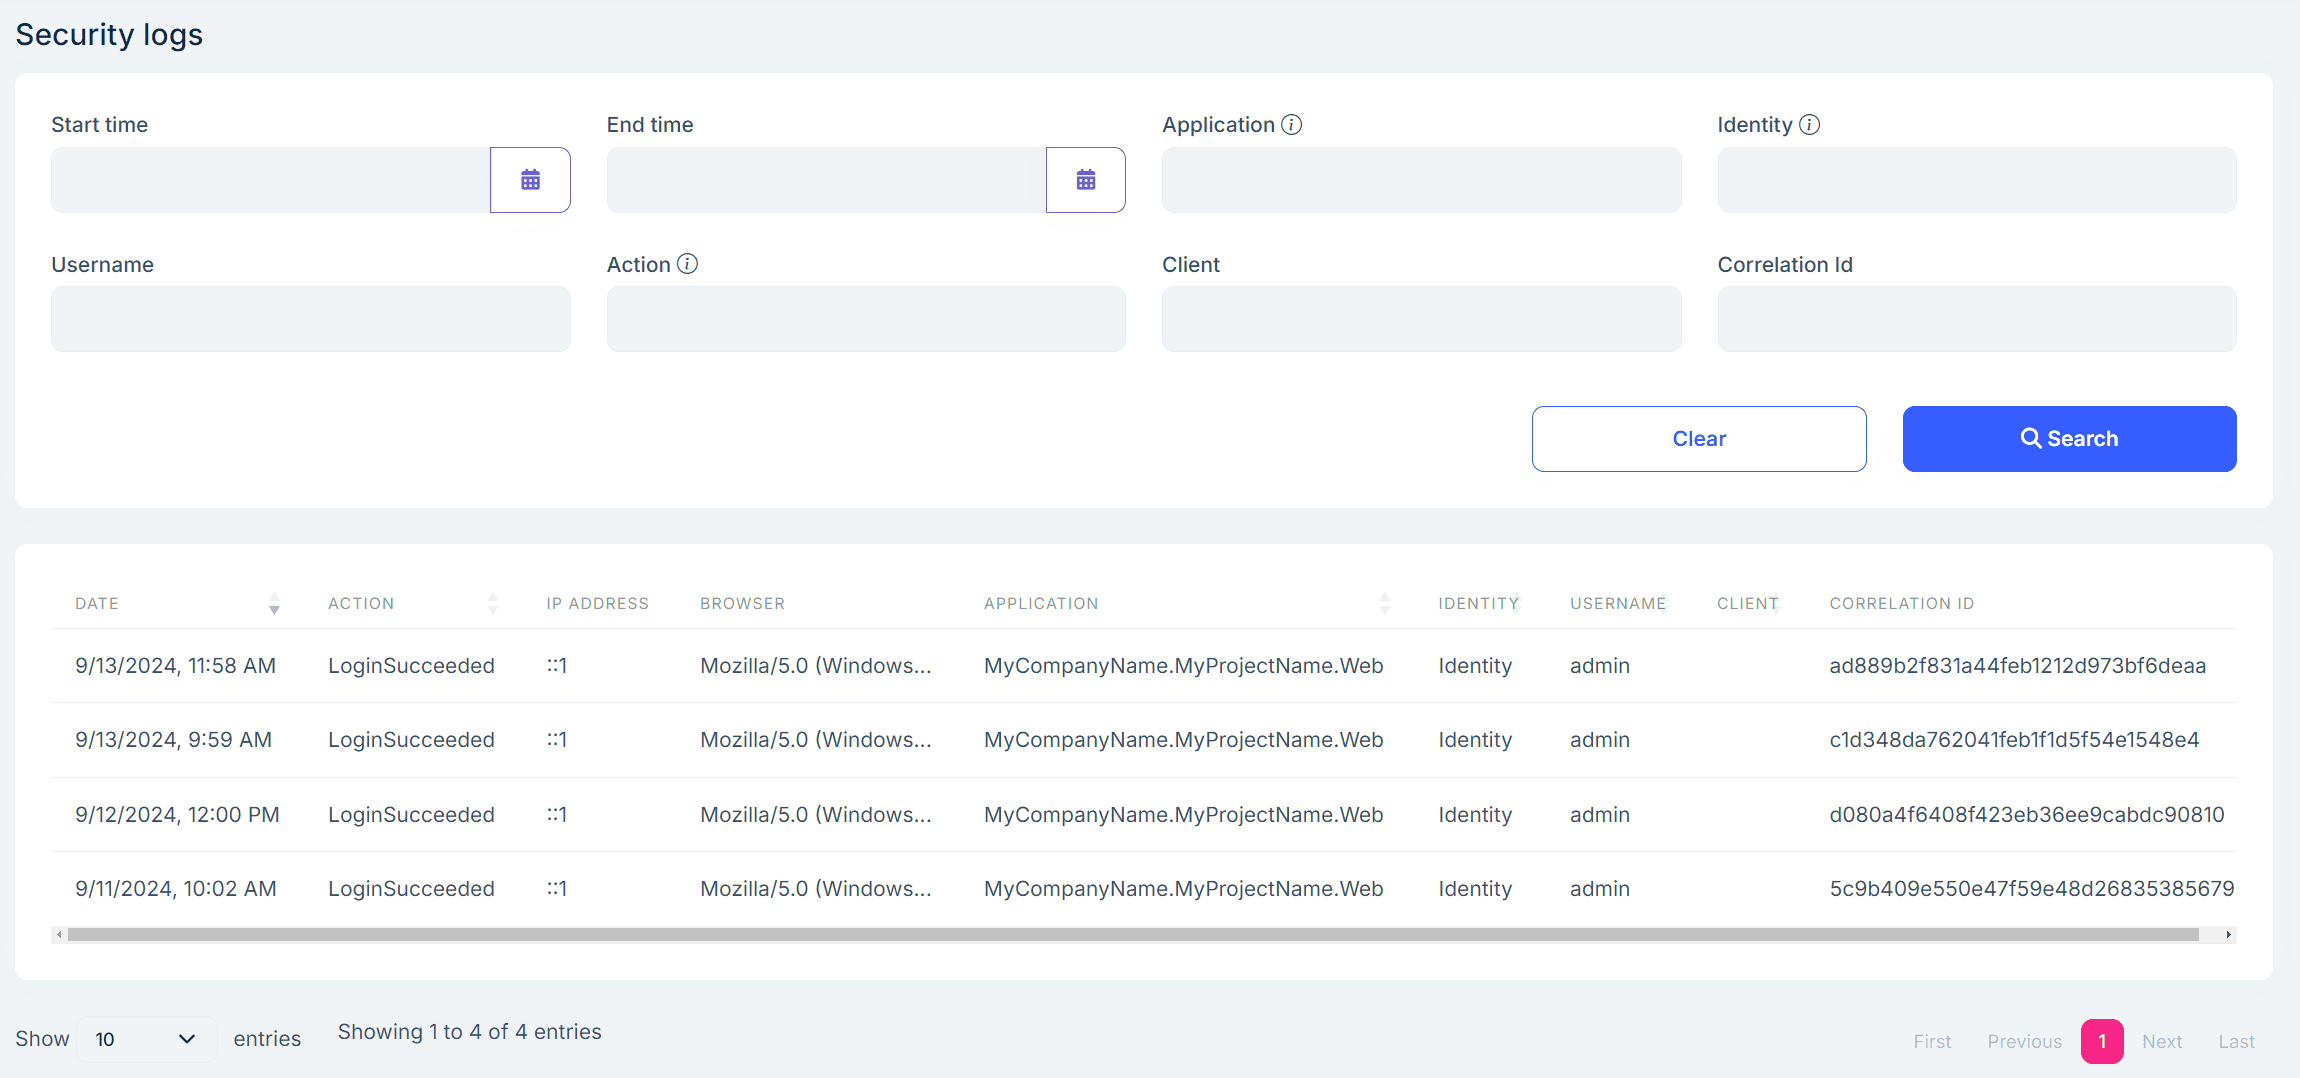
Task: Go to the Next page
Action: tap(2162, 1041)
